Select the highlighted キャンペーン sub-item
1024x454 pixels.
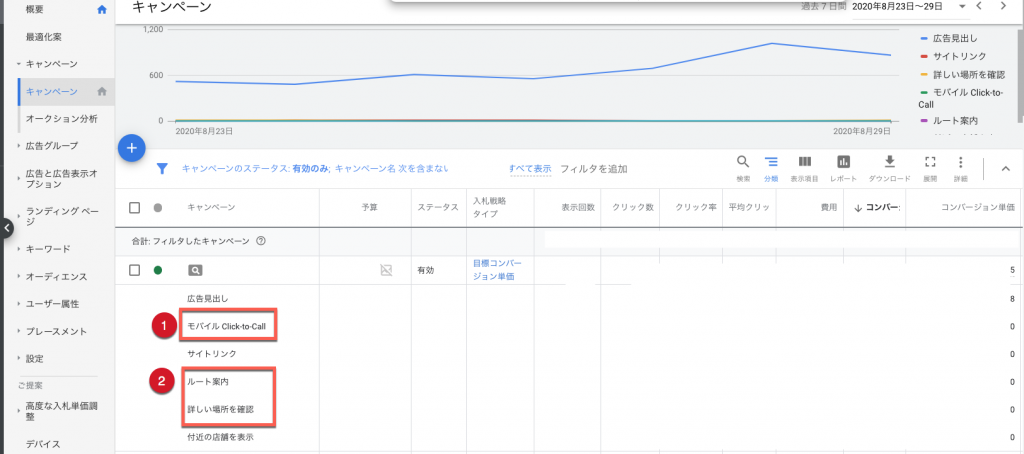click(x=52, y=91)
